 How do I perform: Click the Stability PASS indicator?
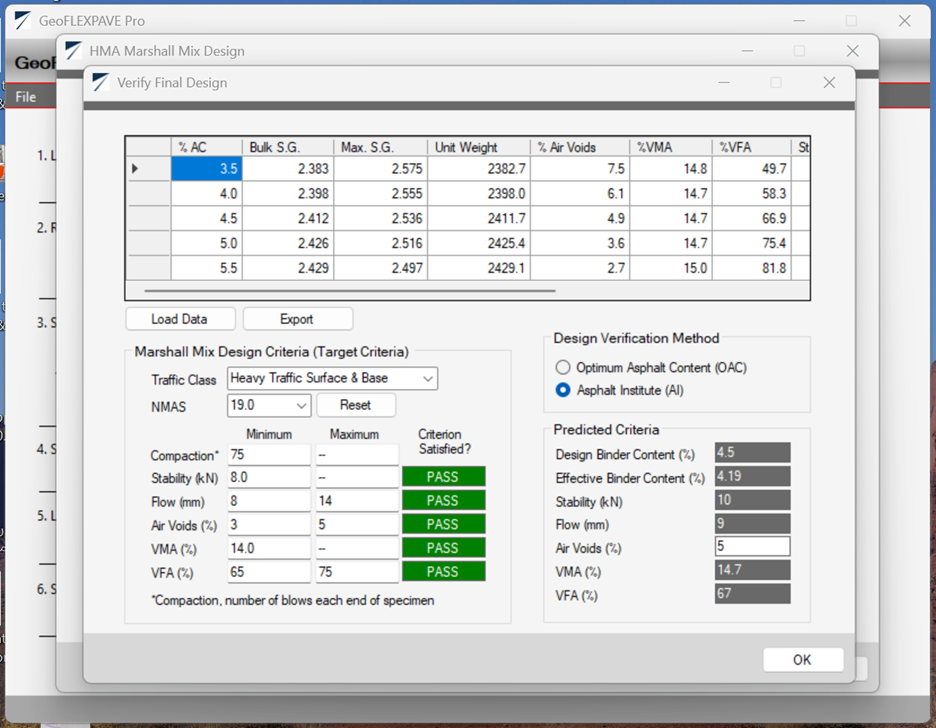pos(444,477)
